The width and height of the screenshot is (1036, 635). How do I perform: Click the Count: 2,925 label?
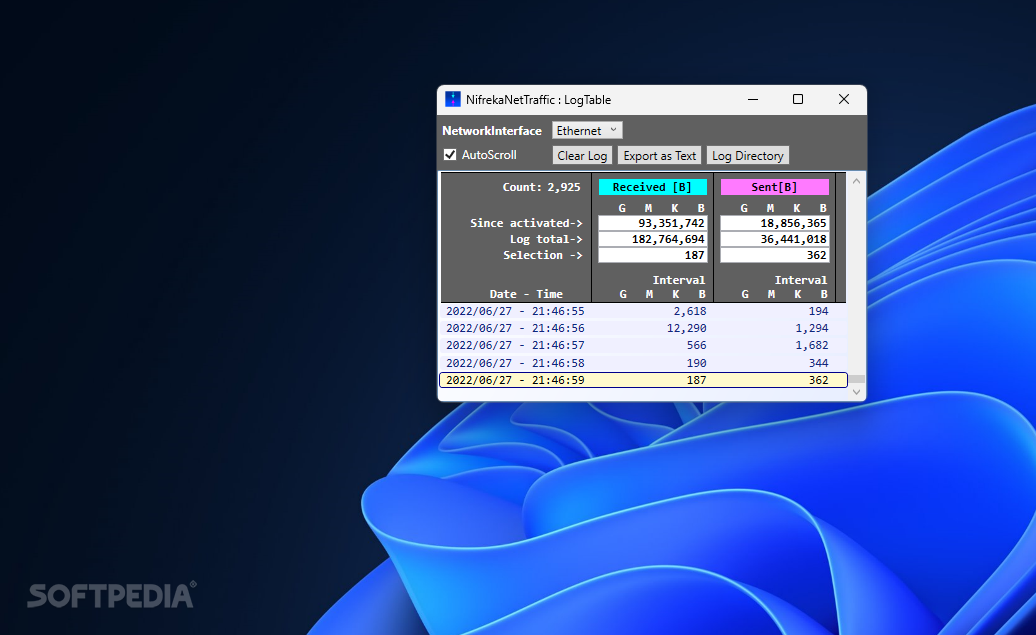point(541,187)
